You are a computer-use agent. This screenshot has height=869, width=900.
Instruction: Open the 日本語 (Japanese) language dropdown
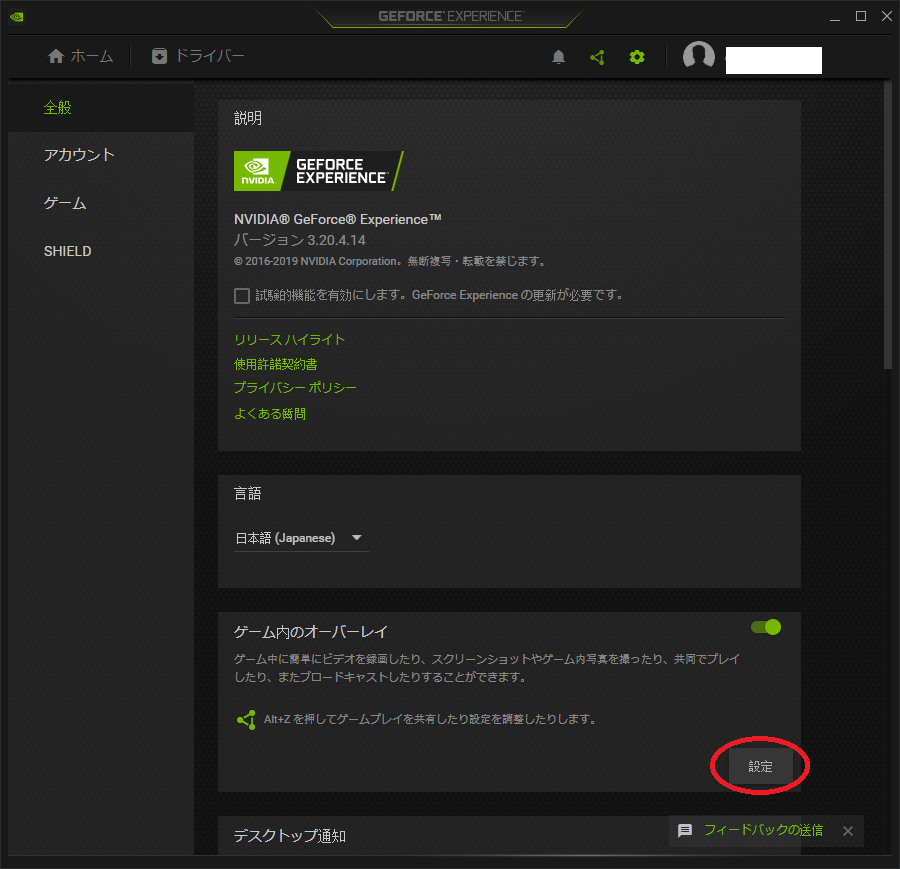[301, 538]
